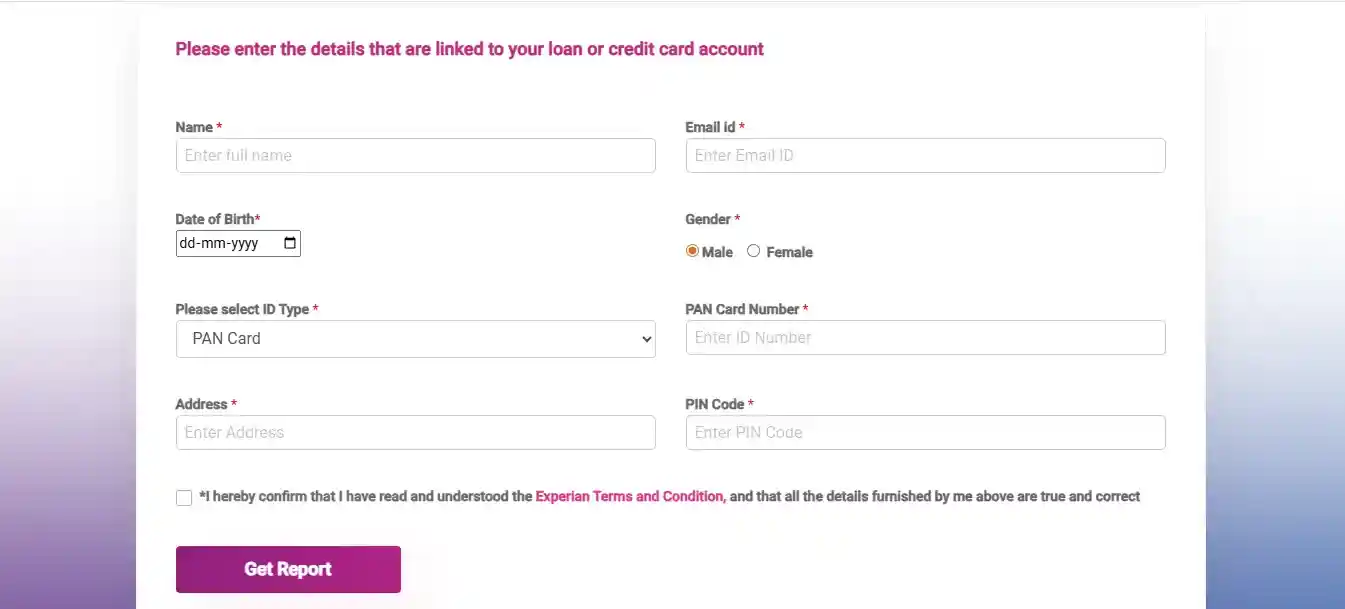Viewport: 1345px width, 609px height.
Task: Click the Enter Address field
Action: coord(415,432)
